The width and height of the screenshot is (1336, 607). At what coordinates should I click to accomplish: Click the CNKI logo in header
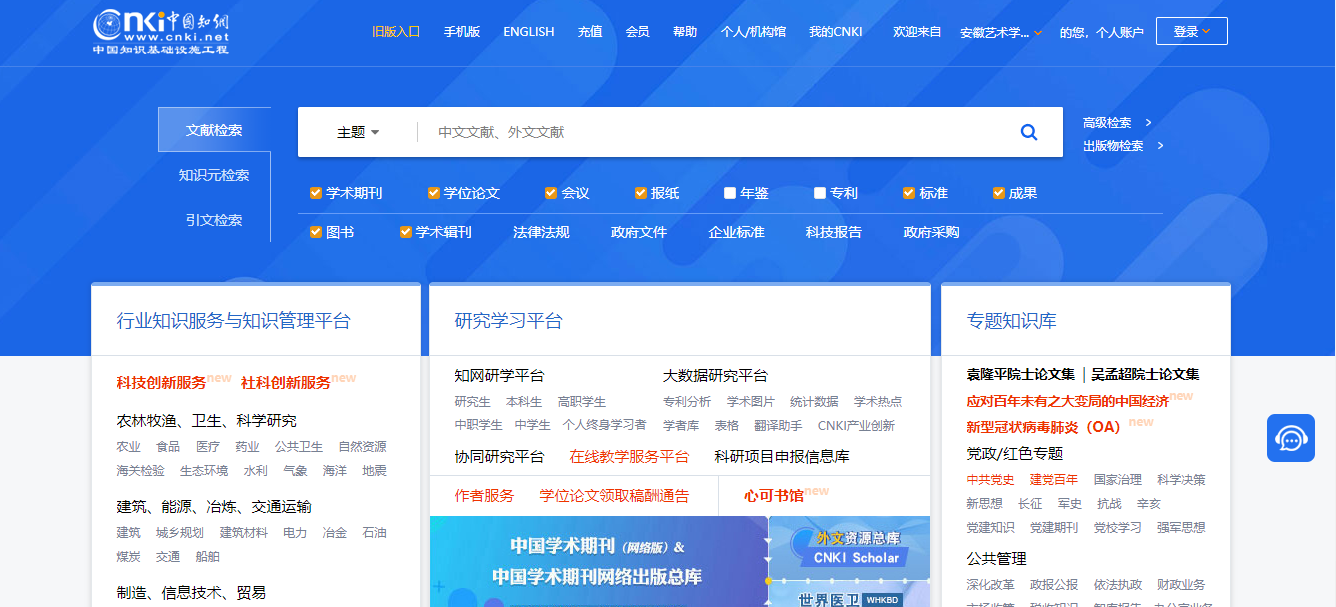pyautogui.click(x=161, y=31)
